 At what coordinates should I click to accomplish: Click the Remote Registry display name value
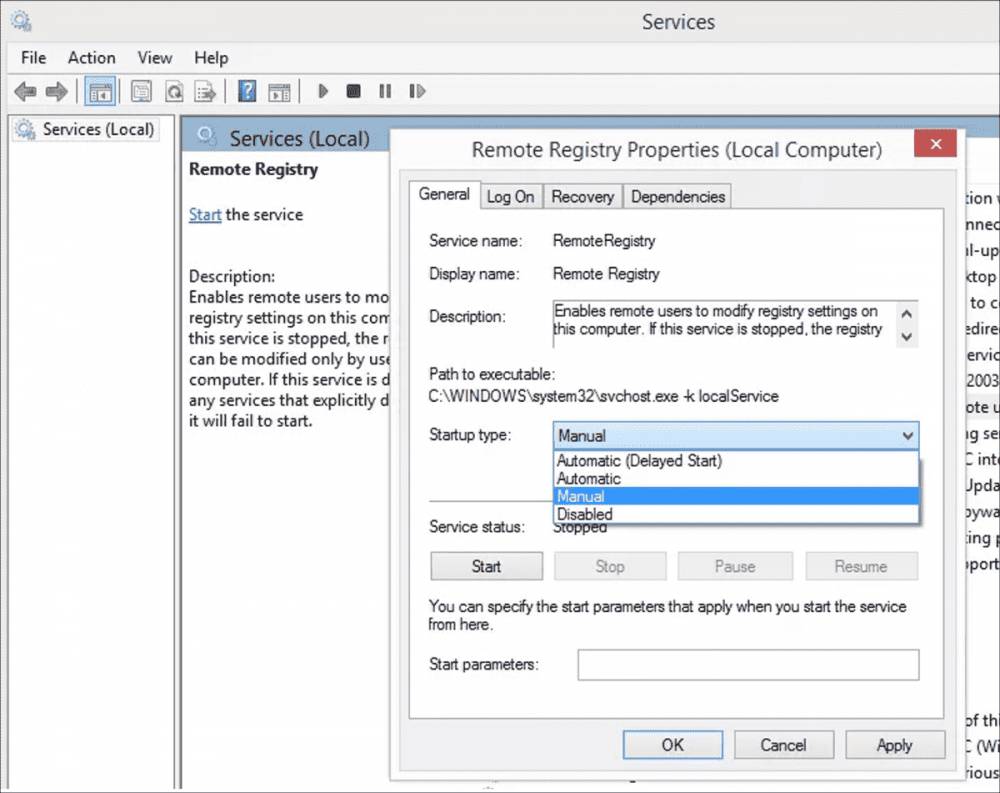[x=606, y=274]
